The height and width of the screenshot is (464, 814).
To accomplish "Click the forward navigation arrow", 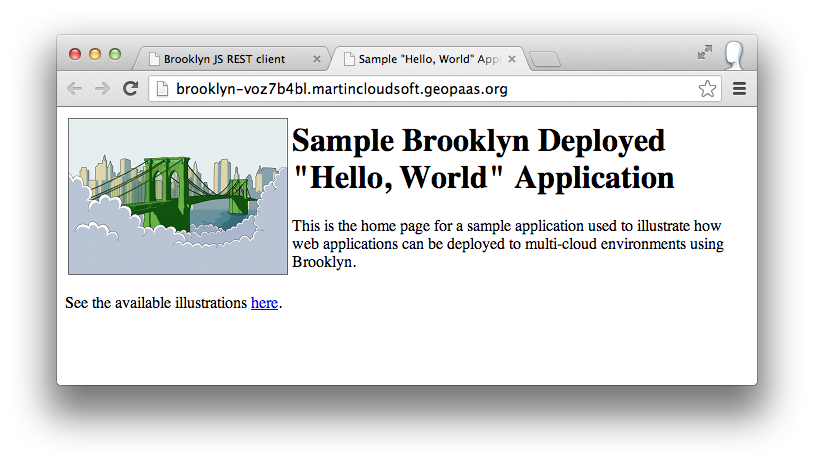I will tap(101, 89).
